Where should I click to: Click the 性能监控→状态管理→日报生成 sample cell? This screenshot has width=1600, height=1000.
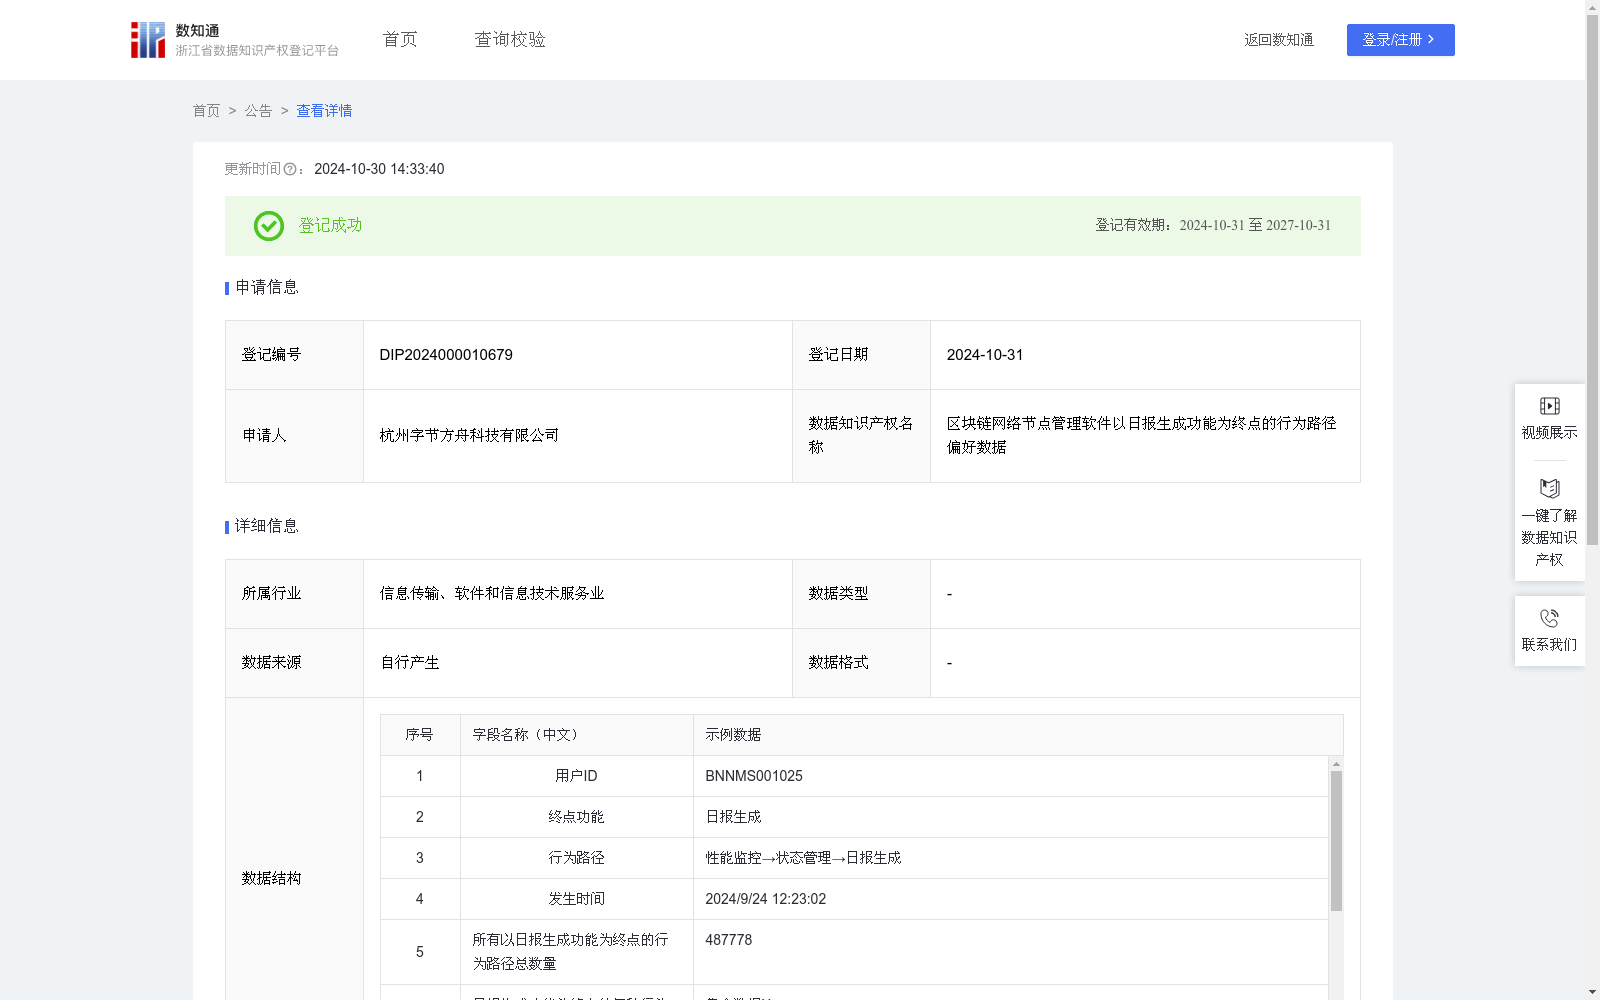tap(1011, 858)
